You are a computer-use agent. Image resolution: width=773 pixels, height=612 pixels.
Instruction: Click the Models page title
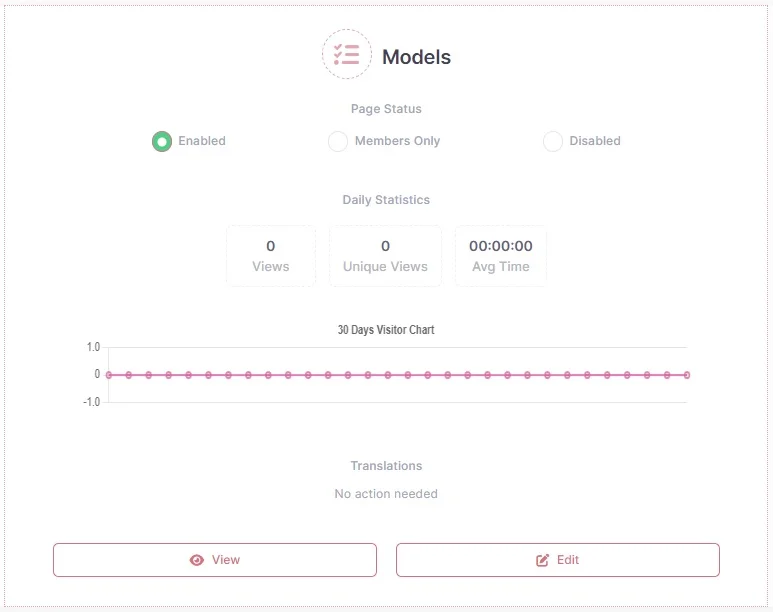pos(417,57)
